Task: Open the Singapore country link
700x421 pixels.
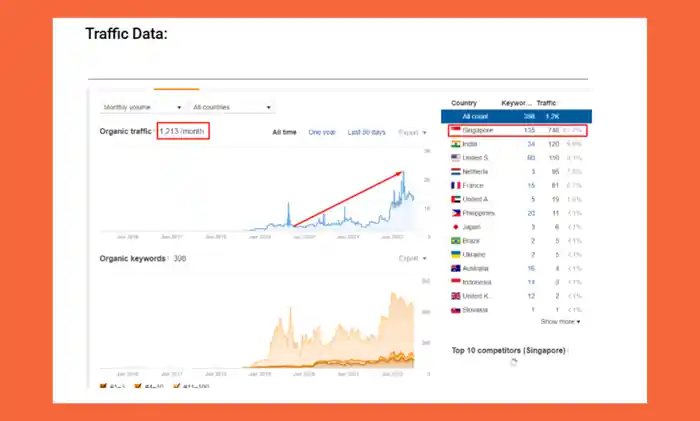Action: click(x=478, y=130)
